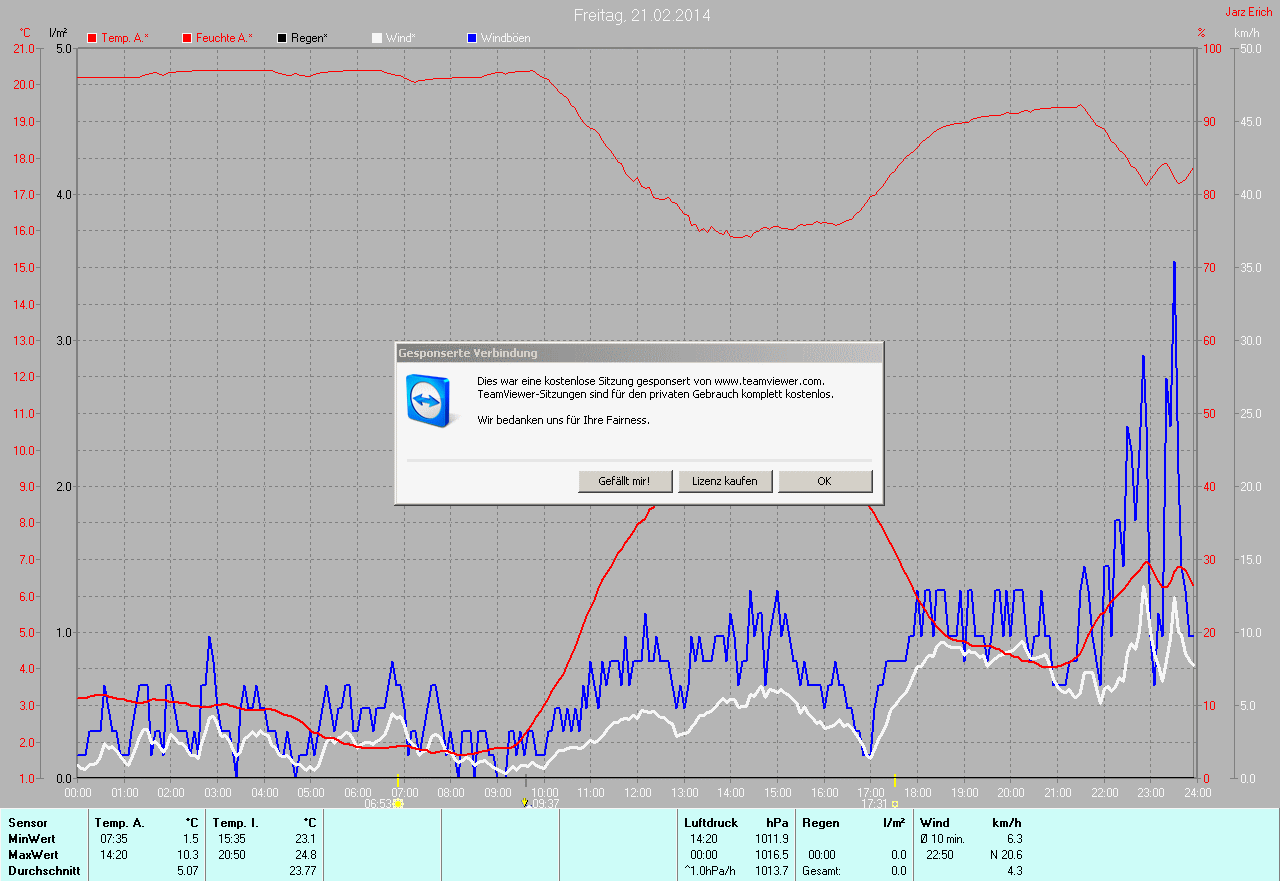Image resolution: width=1280 pixels, height=881 pixels.
Task: Click the indoor maximum value '24.8'
Action: (306, 855)
